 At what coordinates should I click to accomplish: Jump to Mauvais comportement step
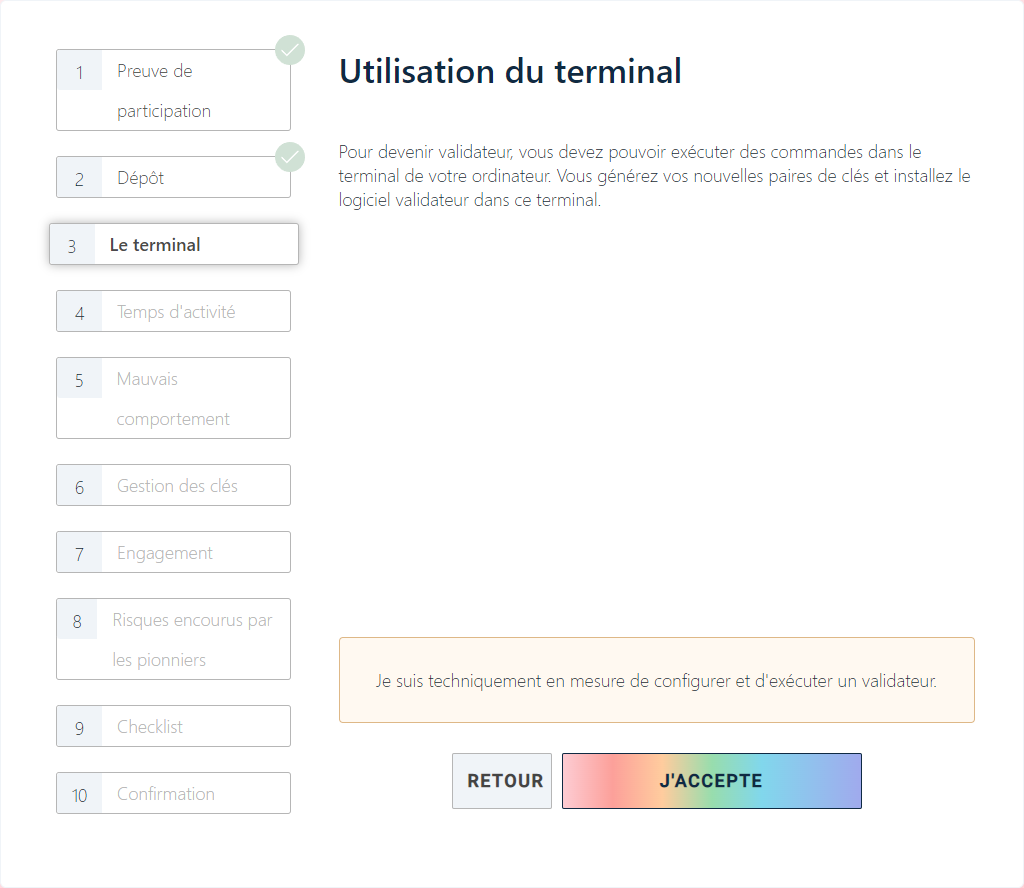tap(173, 398)
